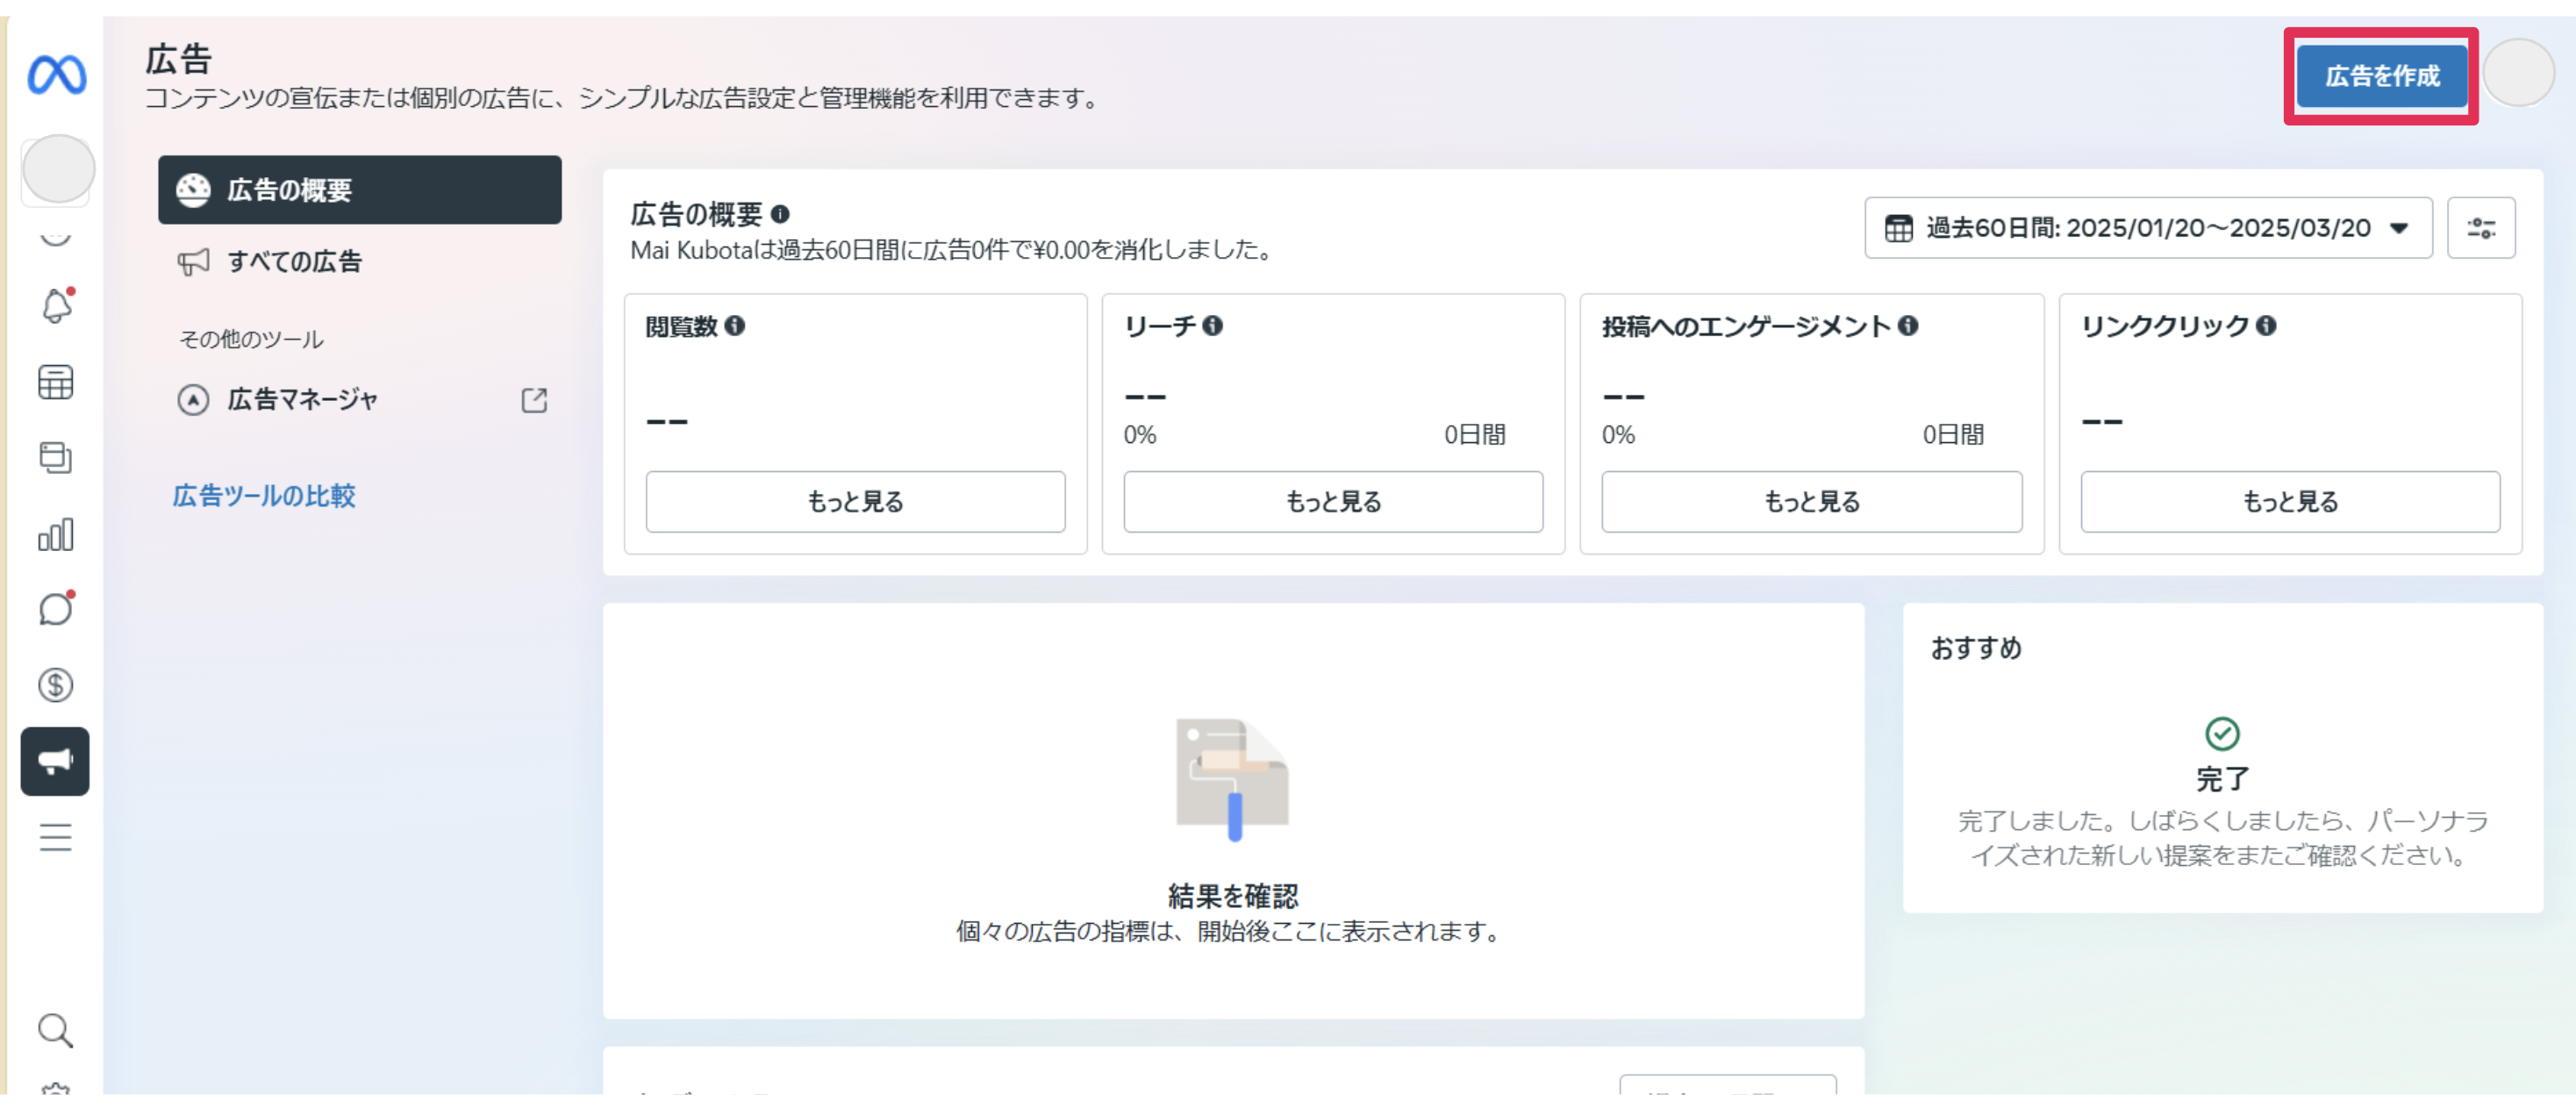
Task: Open the insights bar chart icon
Action: click(x=56, y=534)
